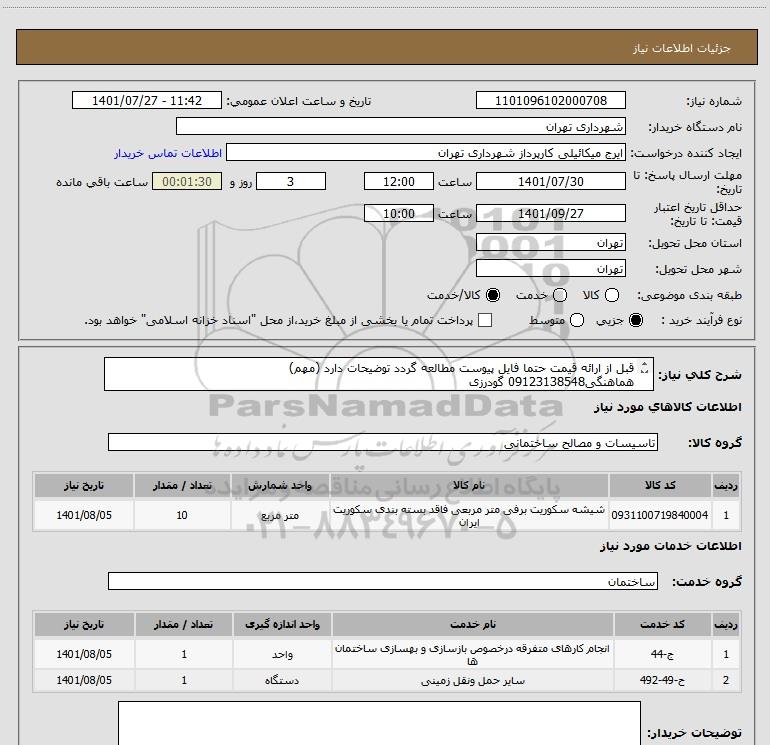Choose the متوسط purchase type radio
Image resolution: width=770 pixels, height=745 pixels.
pos(577,320)
